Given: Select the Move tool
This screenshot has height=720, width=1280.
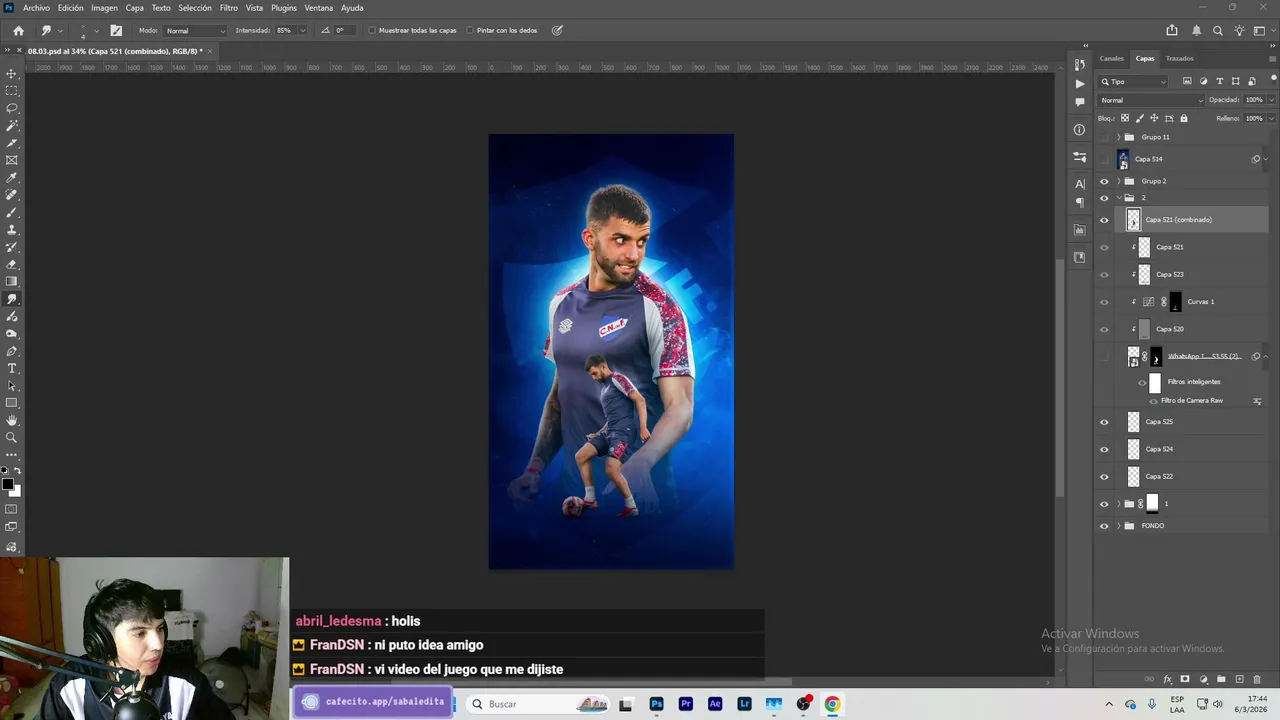Looking at the screenshot, I should (12, 74).
